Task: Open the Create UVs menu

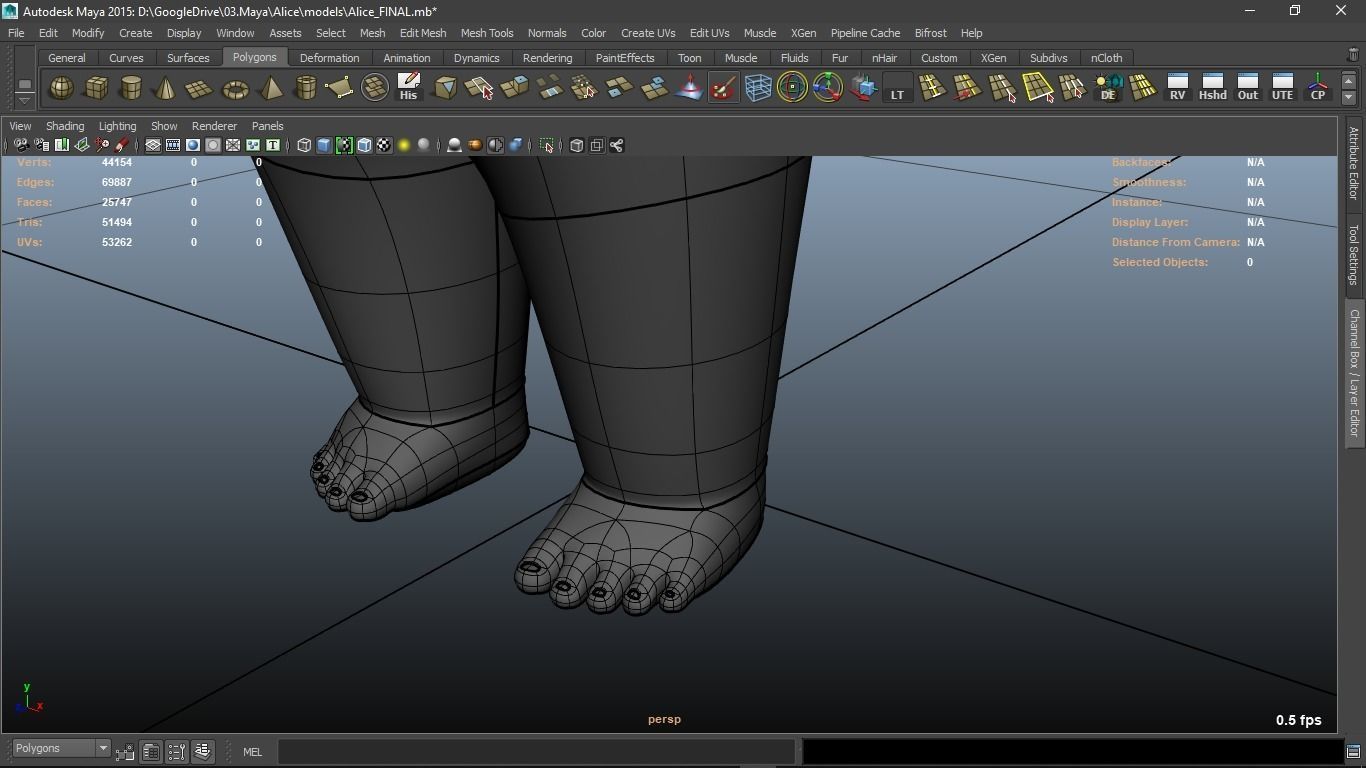Action: pyautogui.click(x=648, y=33)
